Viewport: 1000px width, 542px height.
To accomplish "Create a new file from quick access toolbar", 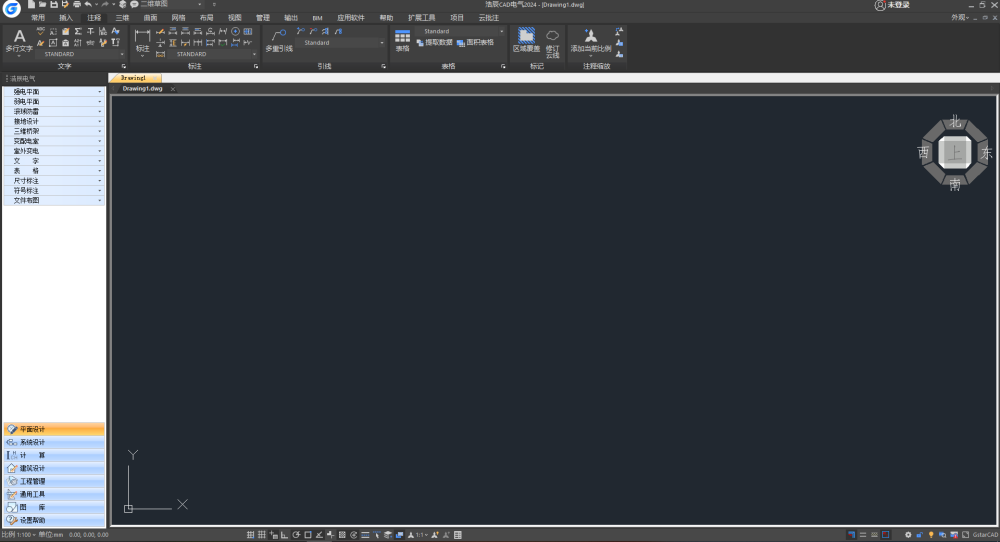I will click(31, 4).
